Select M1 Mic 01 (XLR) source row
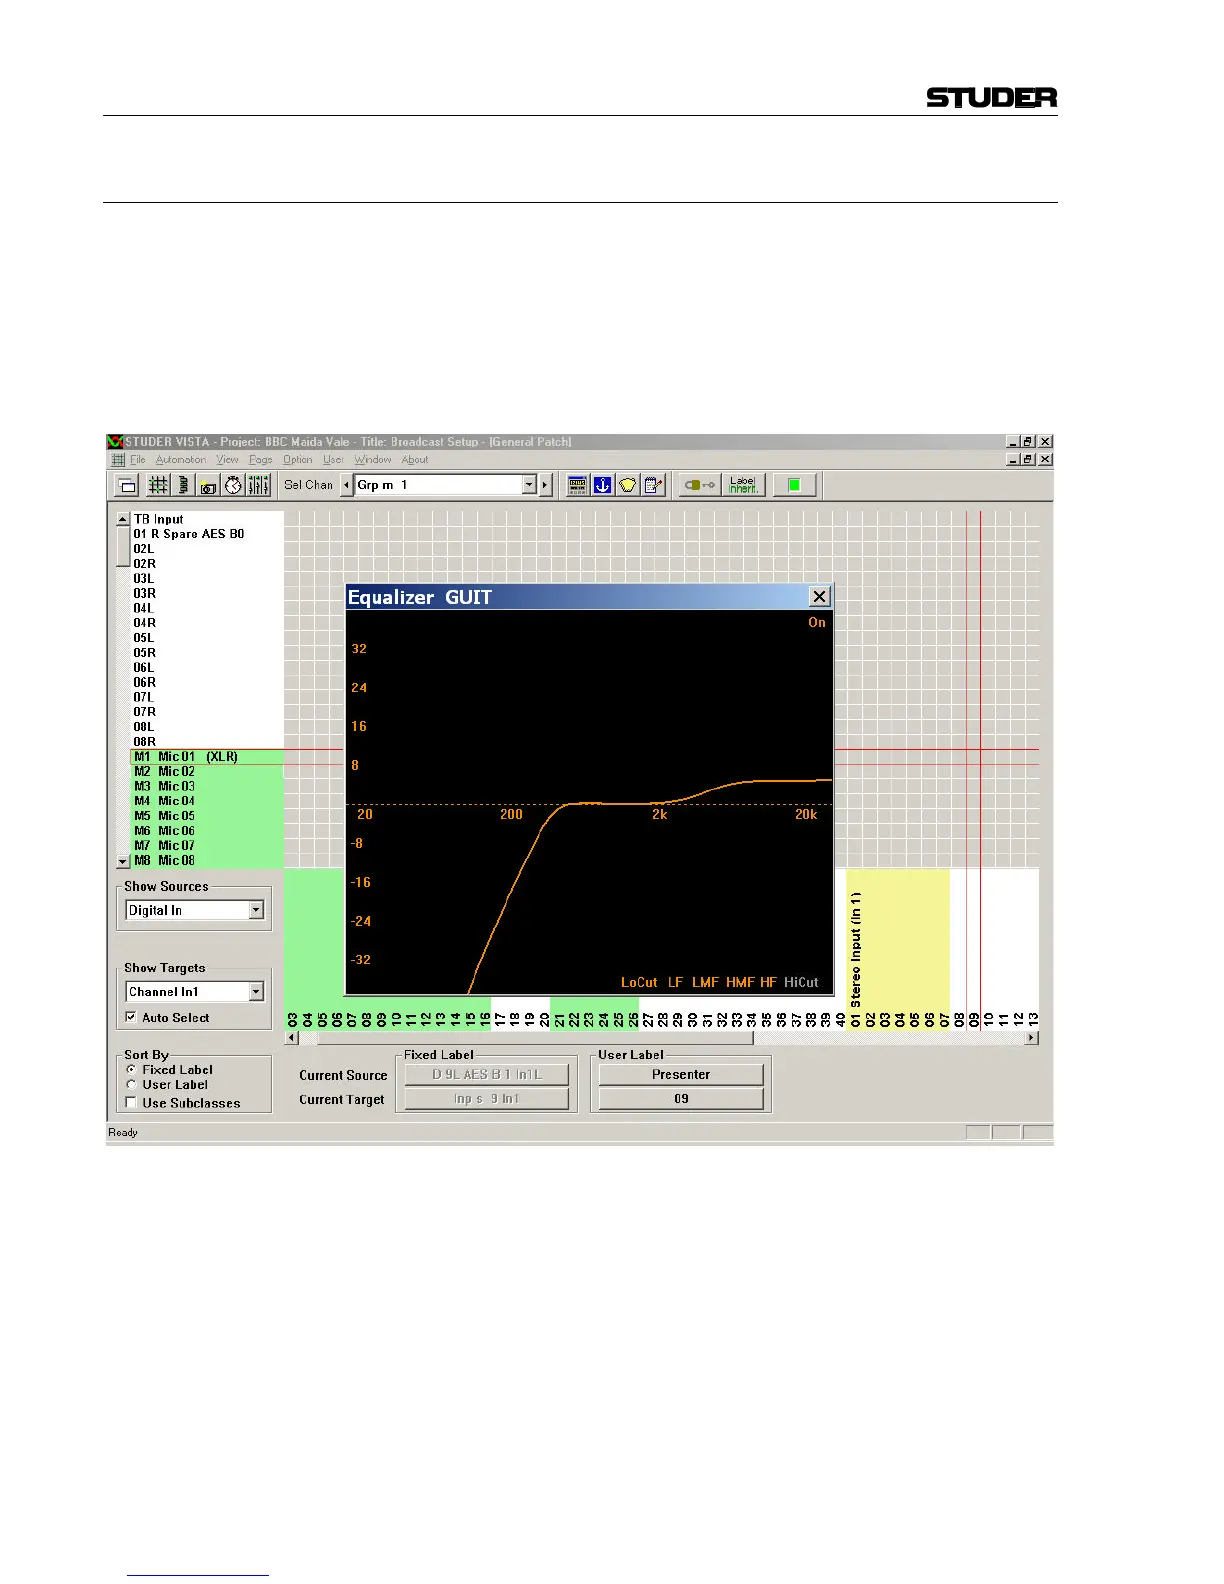Image resolution: width=1224 pixels, height=1584 pixels. click(x=188, y=757)
